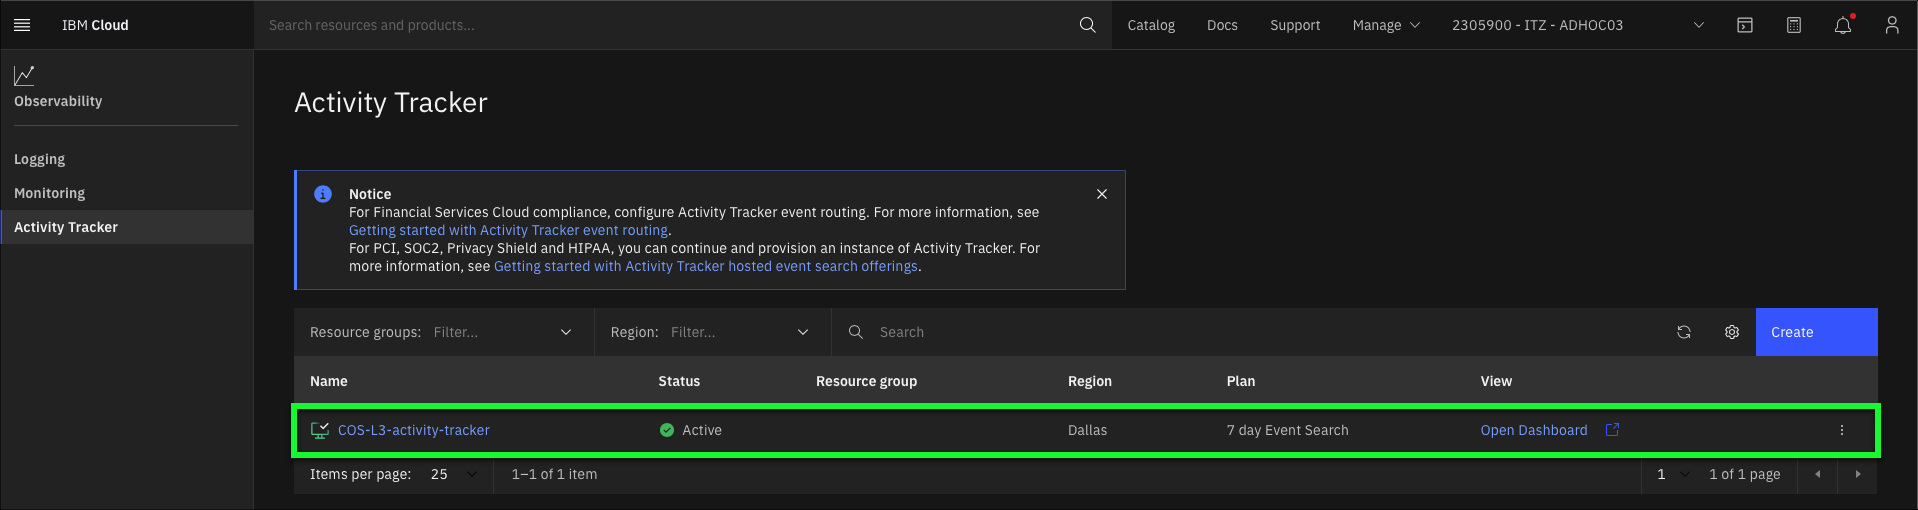The width and height of the screenshot is (1918, 510).
Task: Click the Dallas region cell
Action: click(x=1087, y=430)
